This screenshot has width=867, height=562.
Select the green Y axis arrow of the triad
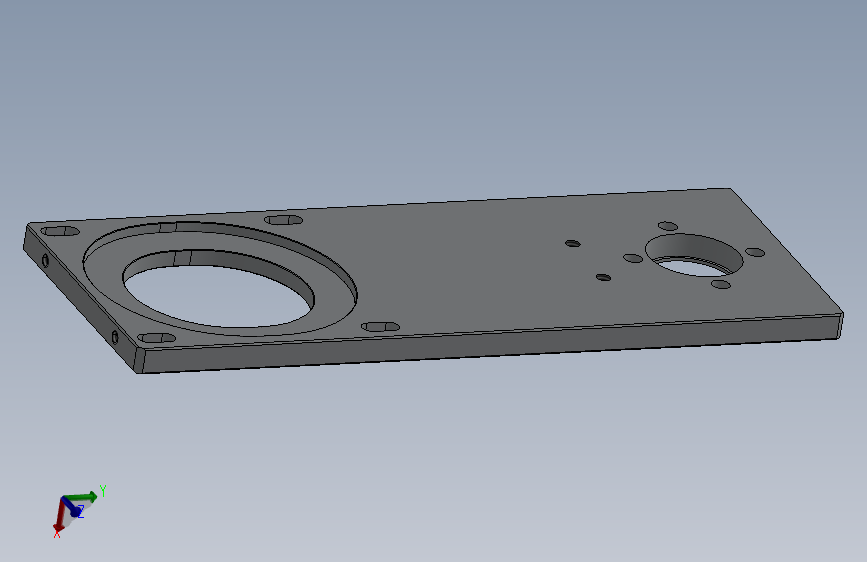pos(80,497)
